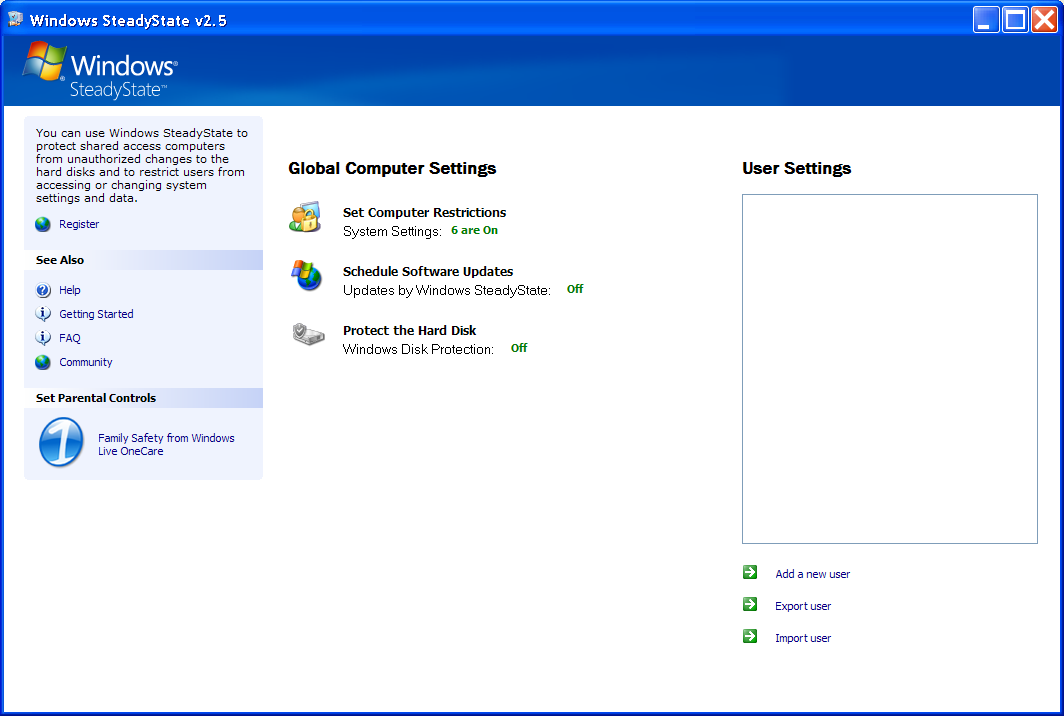Open Protect the Hard Disk
This screenshot has width=1064, height=716.
409,331
